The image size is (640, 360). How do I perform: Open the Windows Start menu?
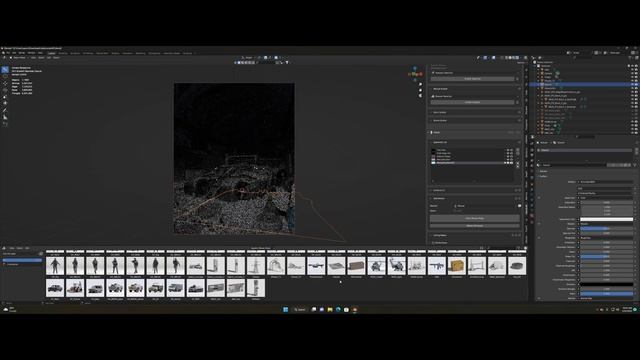[x=285, y=309]
